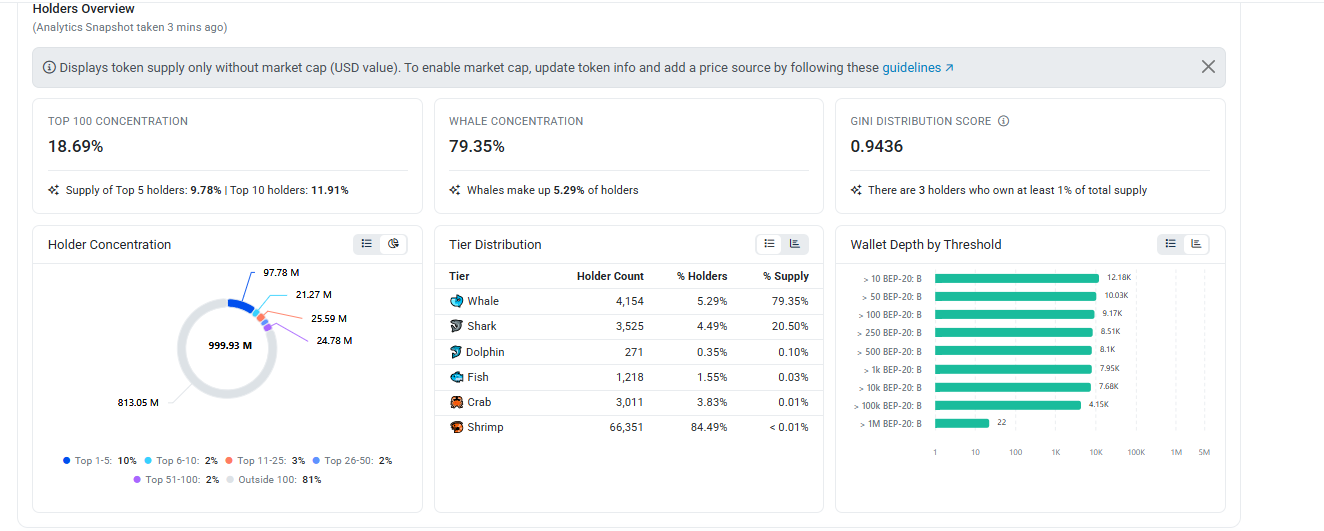
Task: Show Tier Distribution as table list
Action: point(769,244)
